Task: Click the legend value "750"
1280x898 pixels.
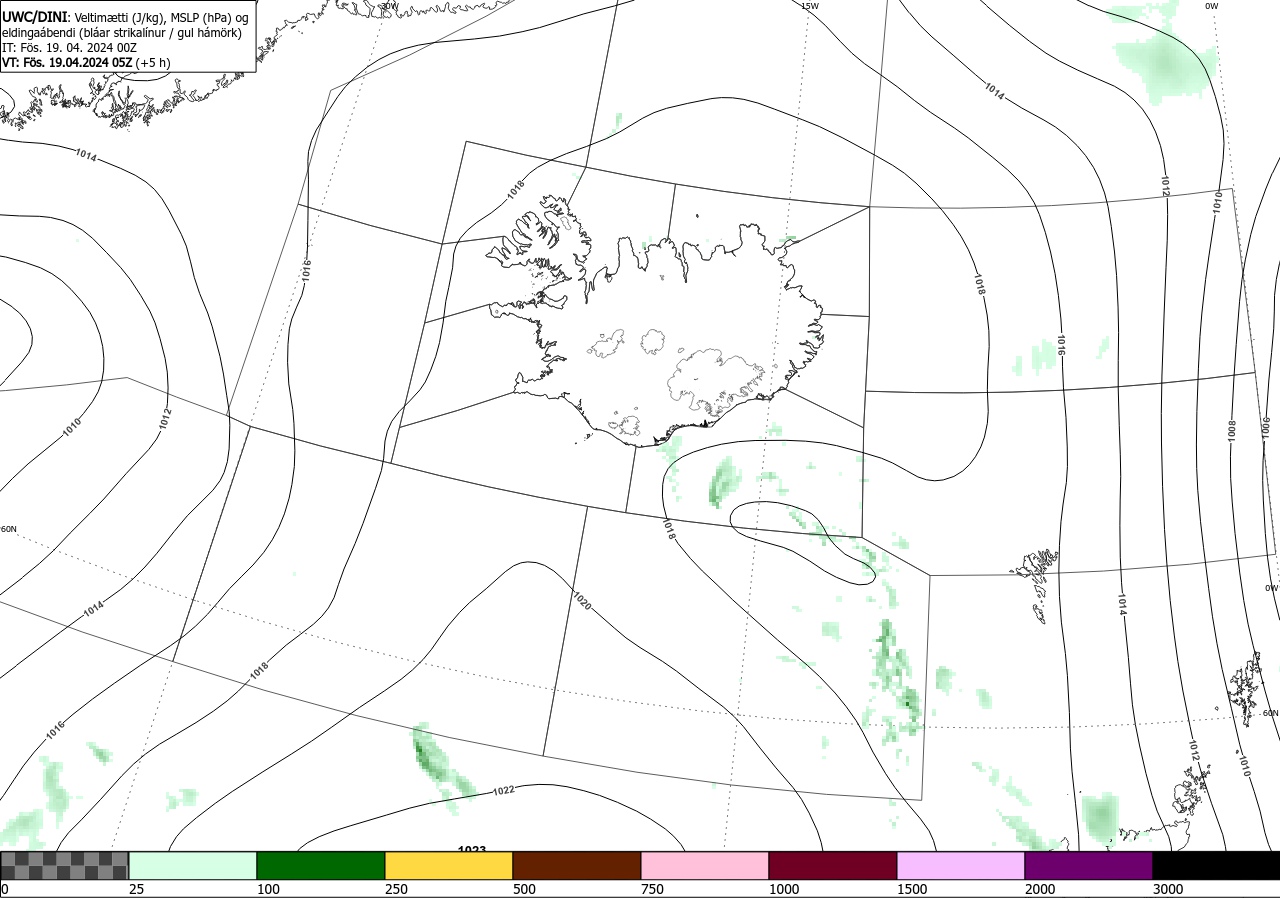Action: pyautogui.click(x=652, y=889)
